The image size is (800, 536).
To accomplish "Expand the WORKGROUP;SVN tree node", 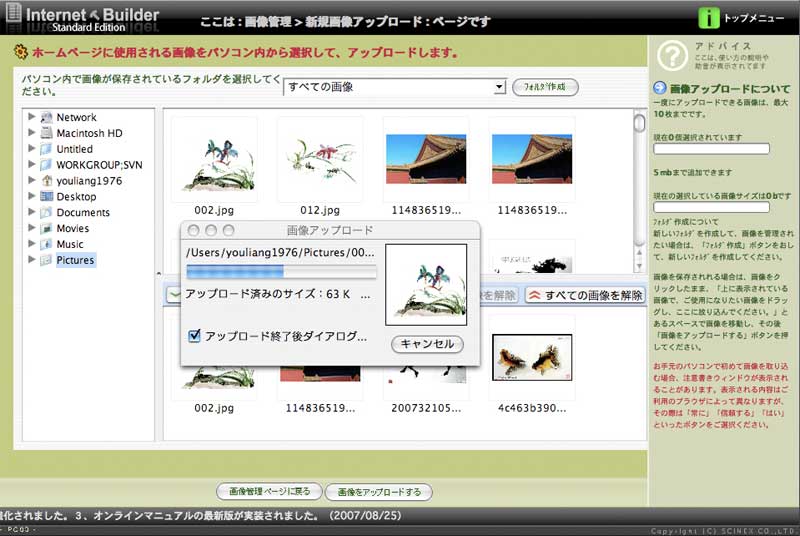I will (x=32, y=165).
